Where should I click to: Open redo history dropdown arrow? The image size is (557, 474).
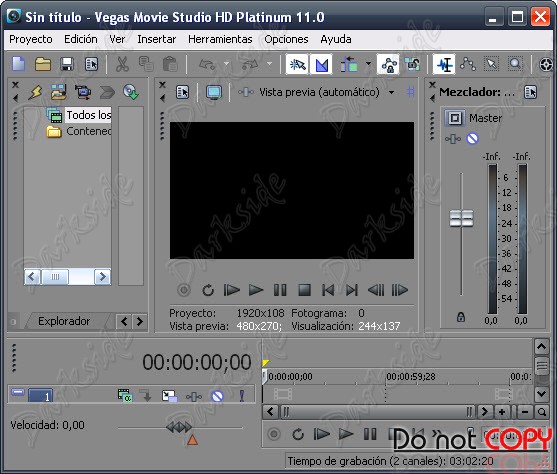(269, 64)
